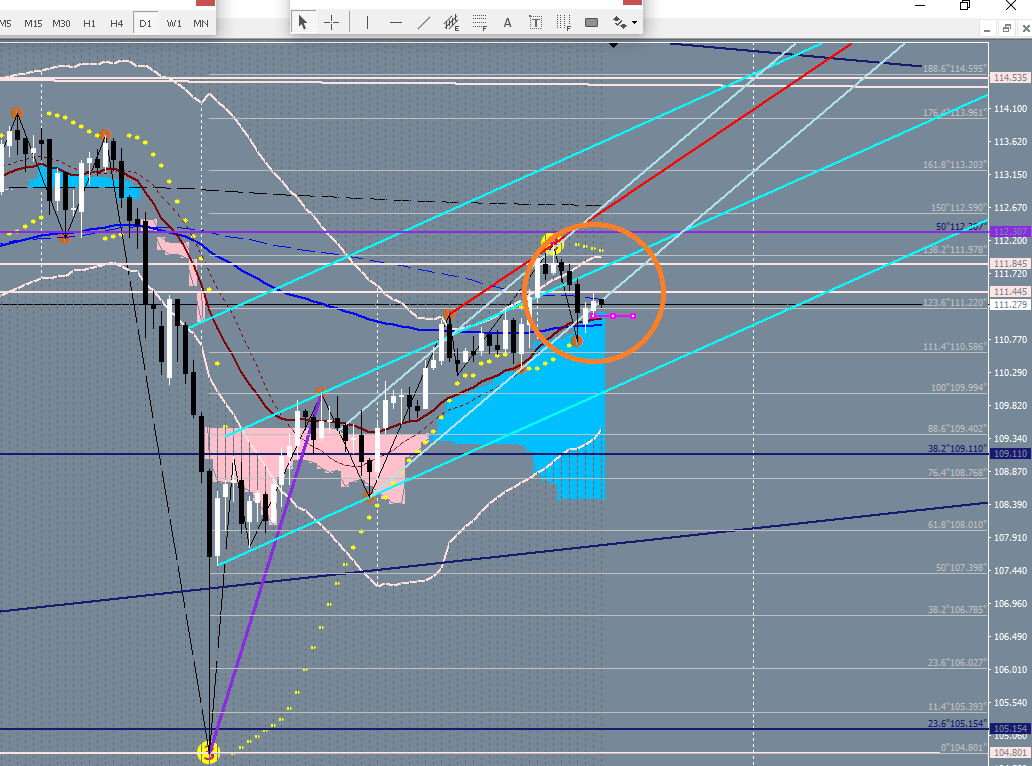
Task: Select the Rectangle shape tool
Action: [x=591, y=22]
